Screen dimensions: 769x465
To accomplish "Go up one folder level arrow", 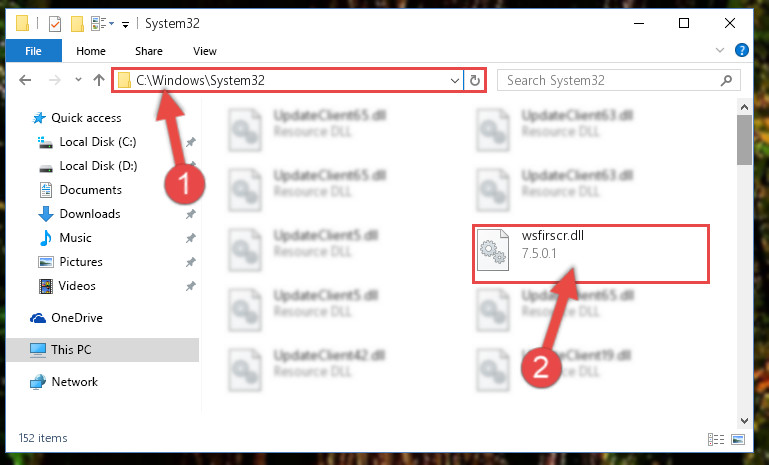I will tap(99, 80).
